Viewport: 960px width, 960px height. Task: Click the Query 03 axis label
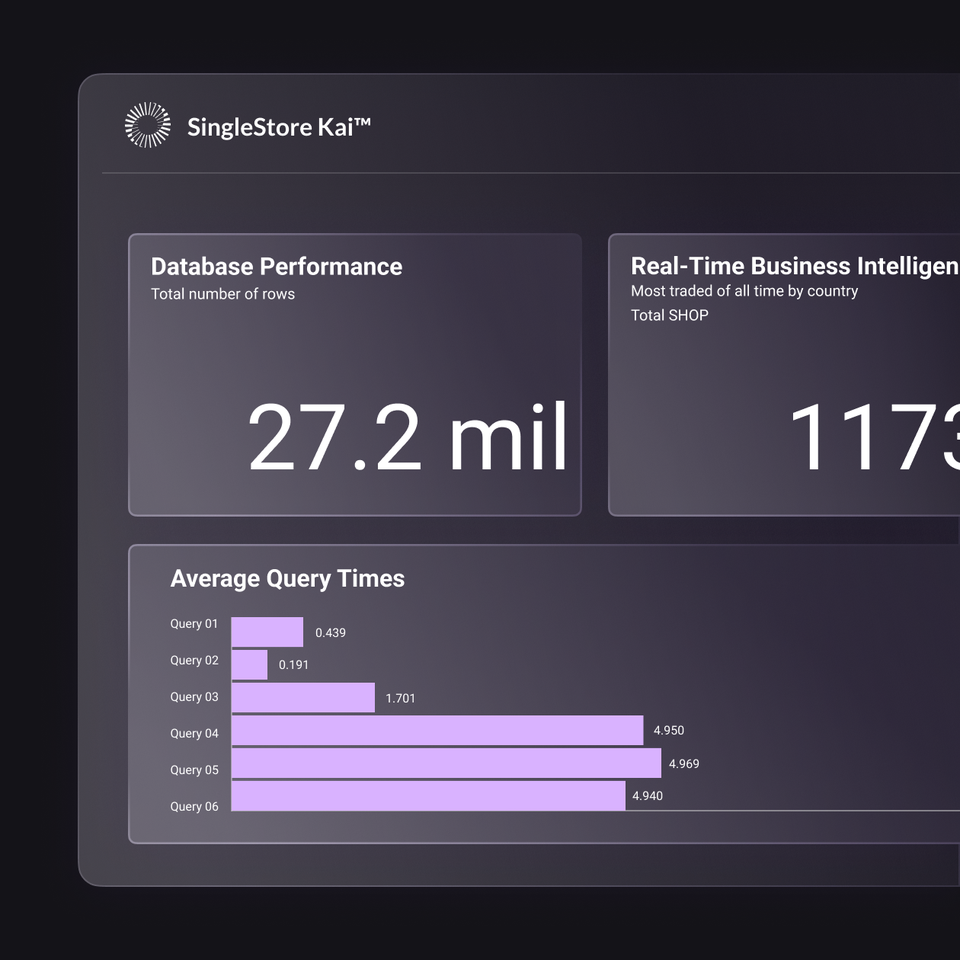(194, 696)
